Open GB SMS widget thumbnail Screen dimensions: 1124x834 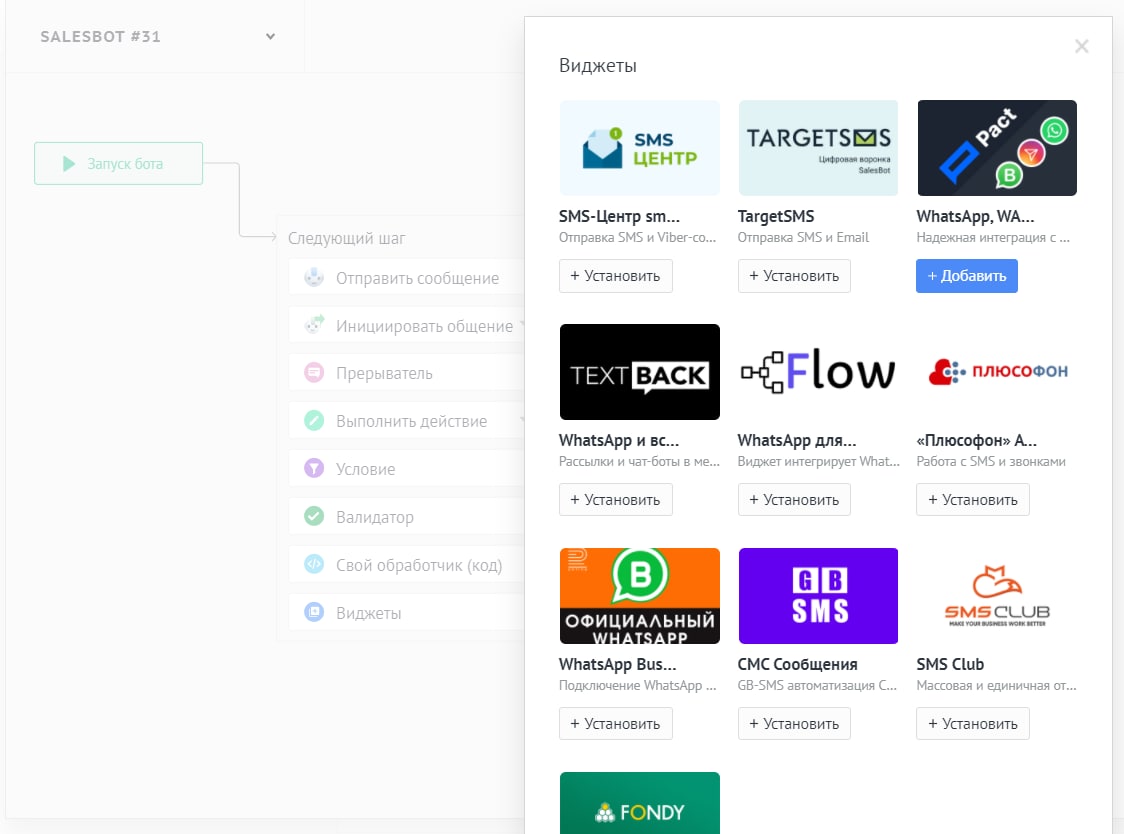coord(818,596)
